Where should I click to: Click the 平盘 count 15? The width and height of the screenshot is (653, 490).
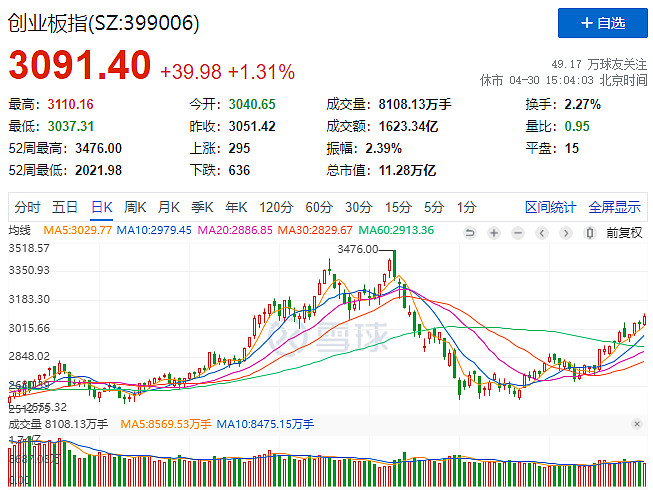tap(571, 148)
